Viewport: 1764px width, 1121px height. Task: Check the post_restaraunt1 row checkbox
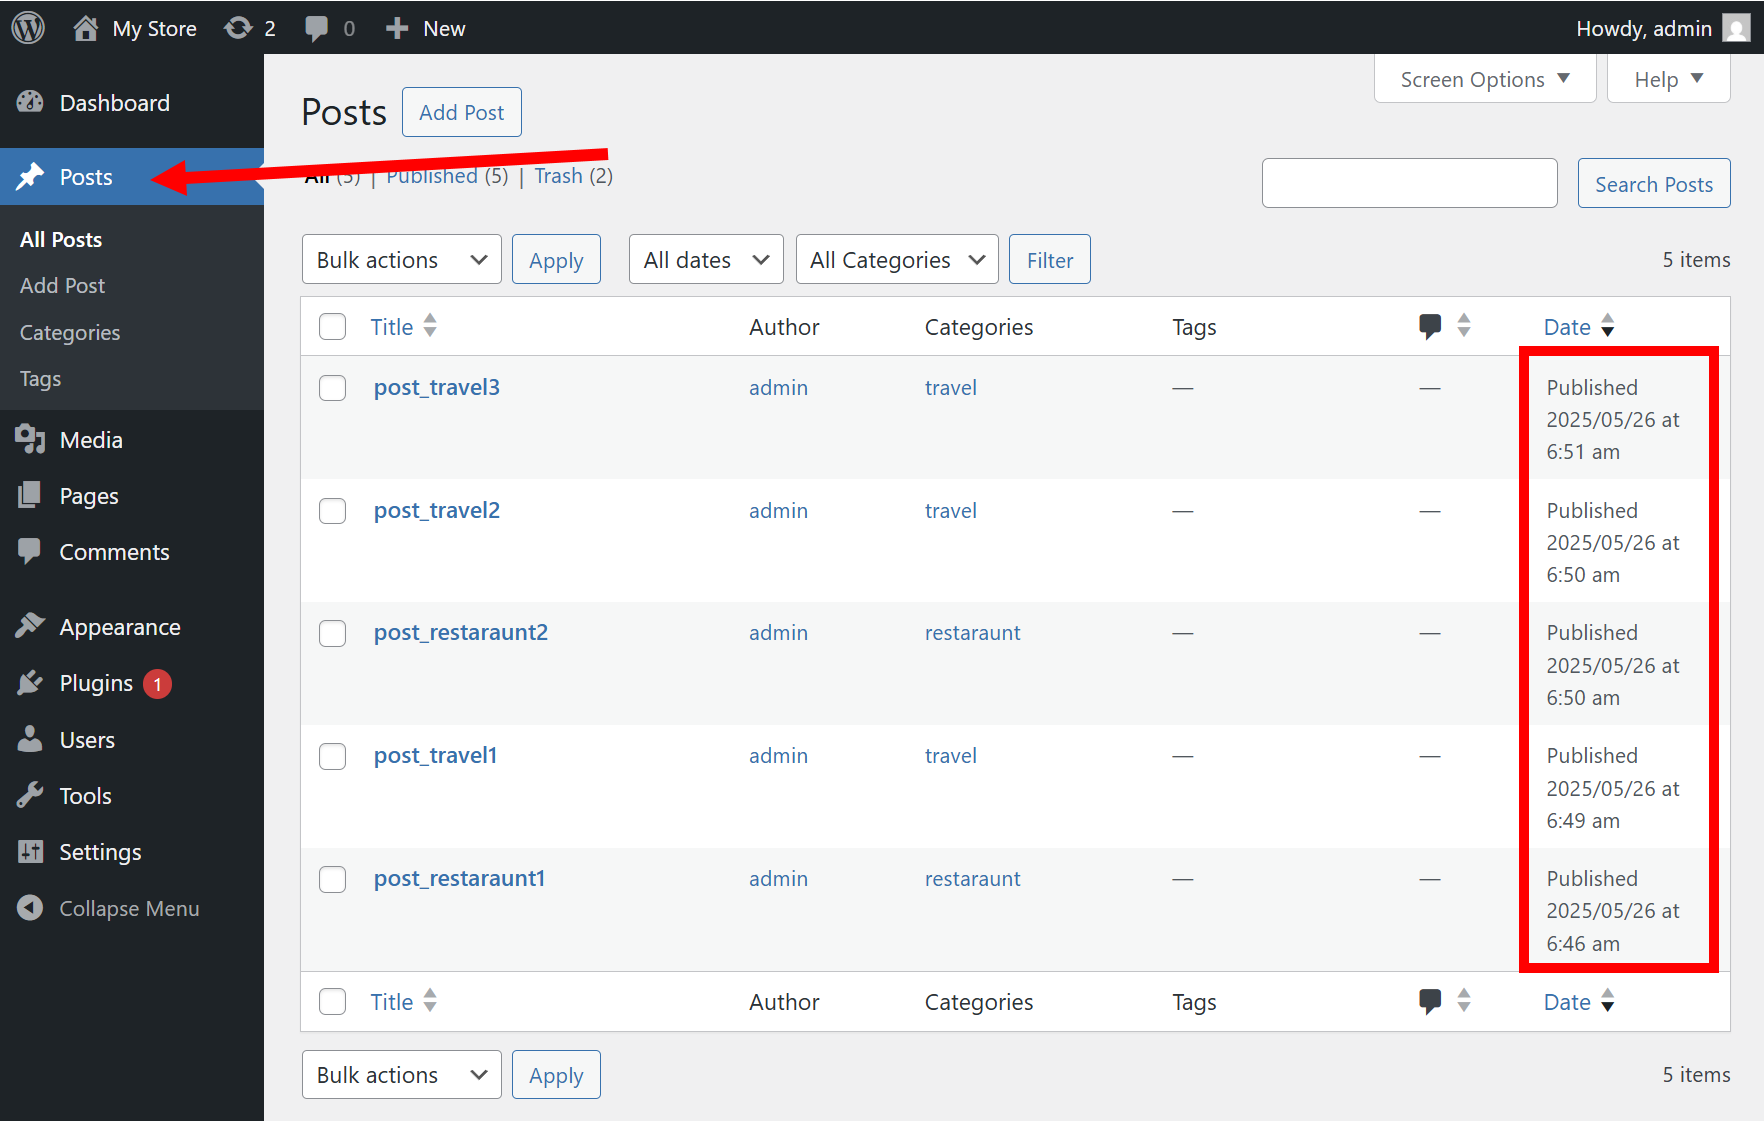pos(332,879)
